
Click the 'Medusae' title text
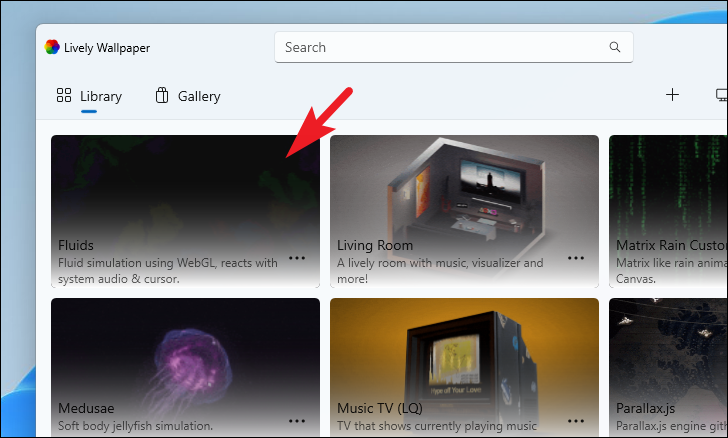point(86,408)
